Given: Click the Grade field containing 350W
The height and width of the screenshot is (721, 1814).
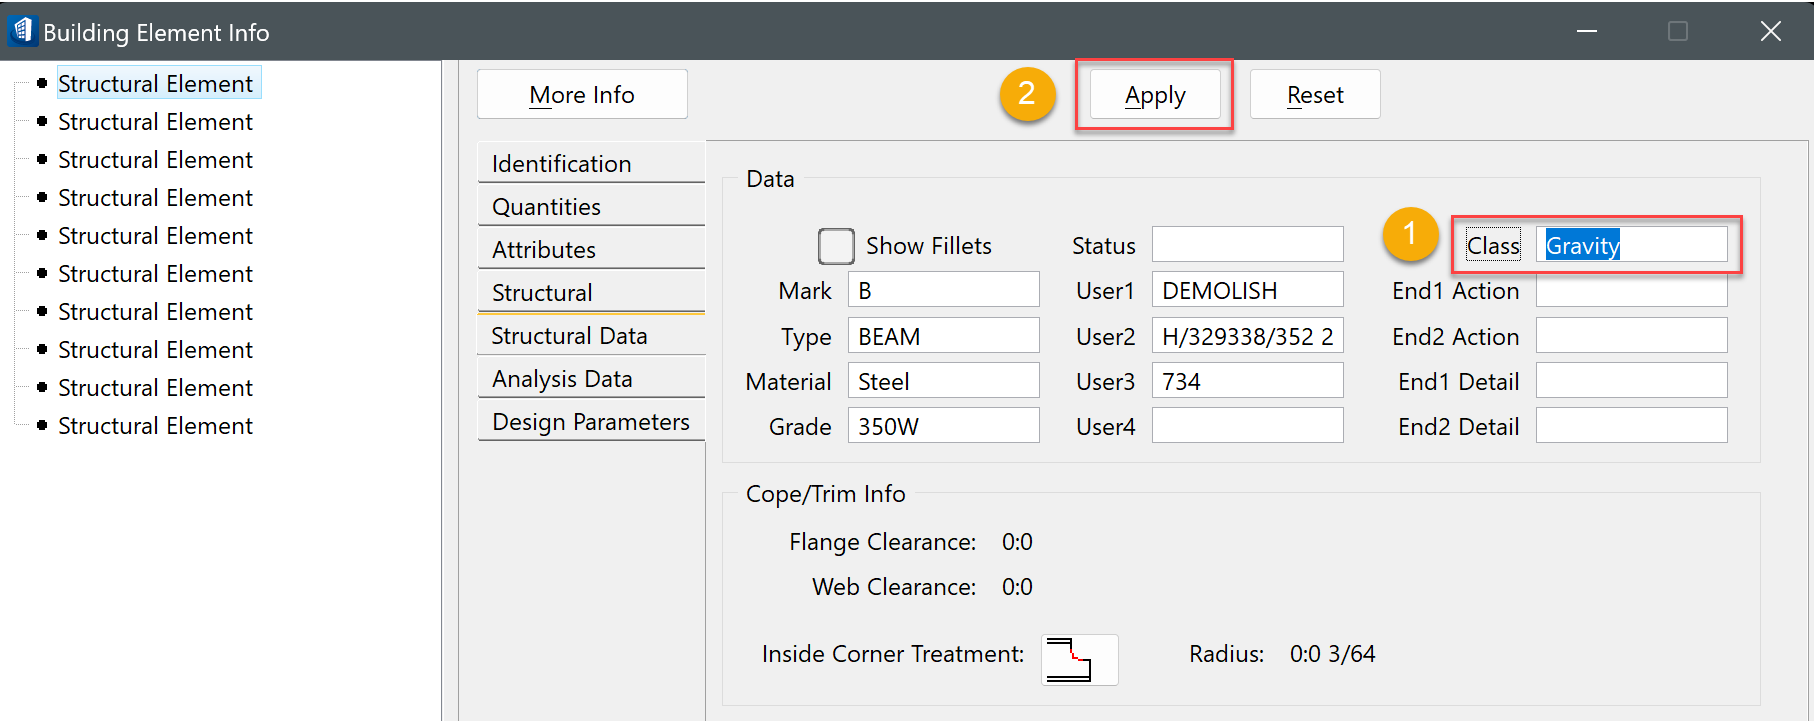Looking at the screenshot, I should pos(943,426).
